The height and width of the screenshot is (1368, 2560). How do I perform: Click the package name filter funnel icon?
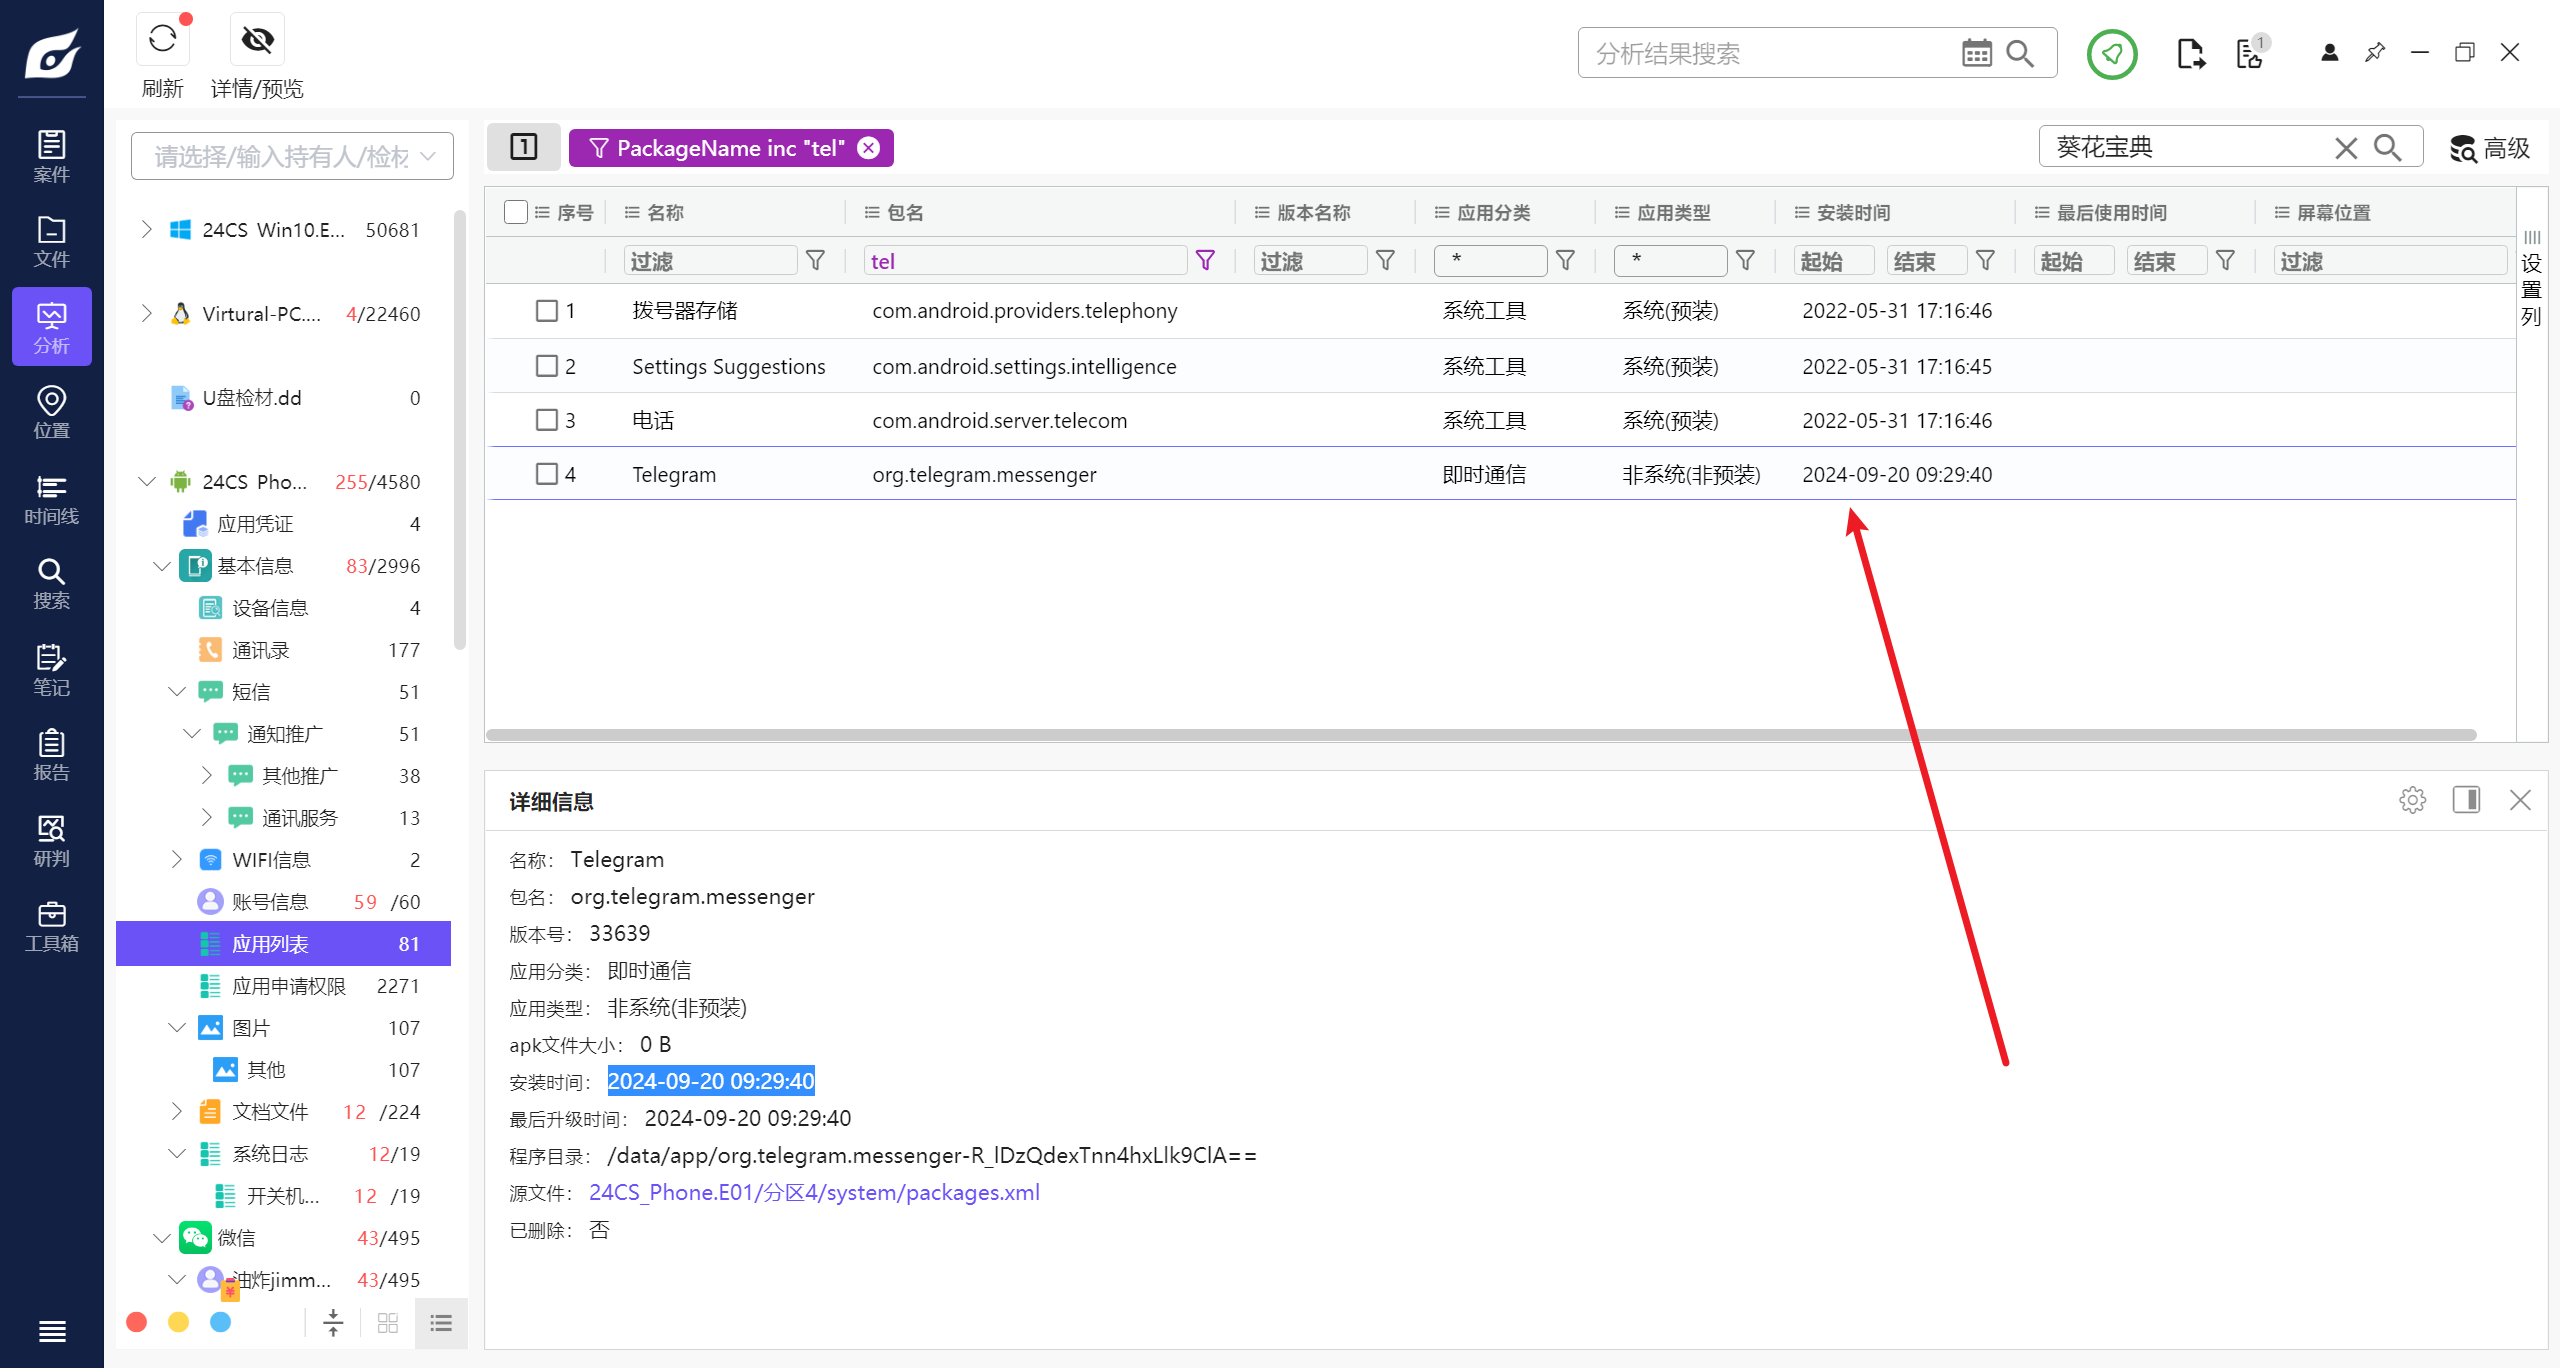point(1205,261)
